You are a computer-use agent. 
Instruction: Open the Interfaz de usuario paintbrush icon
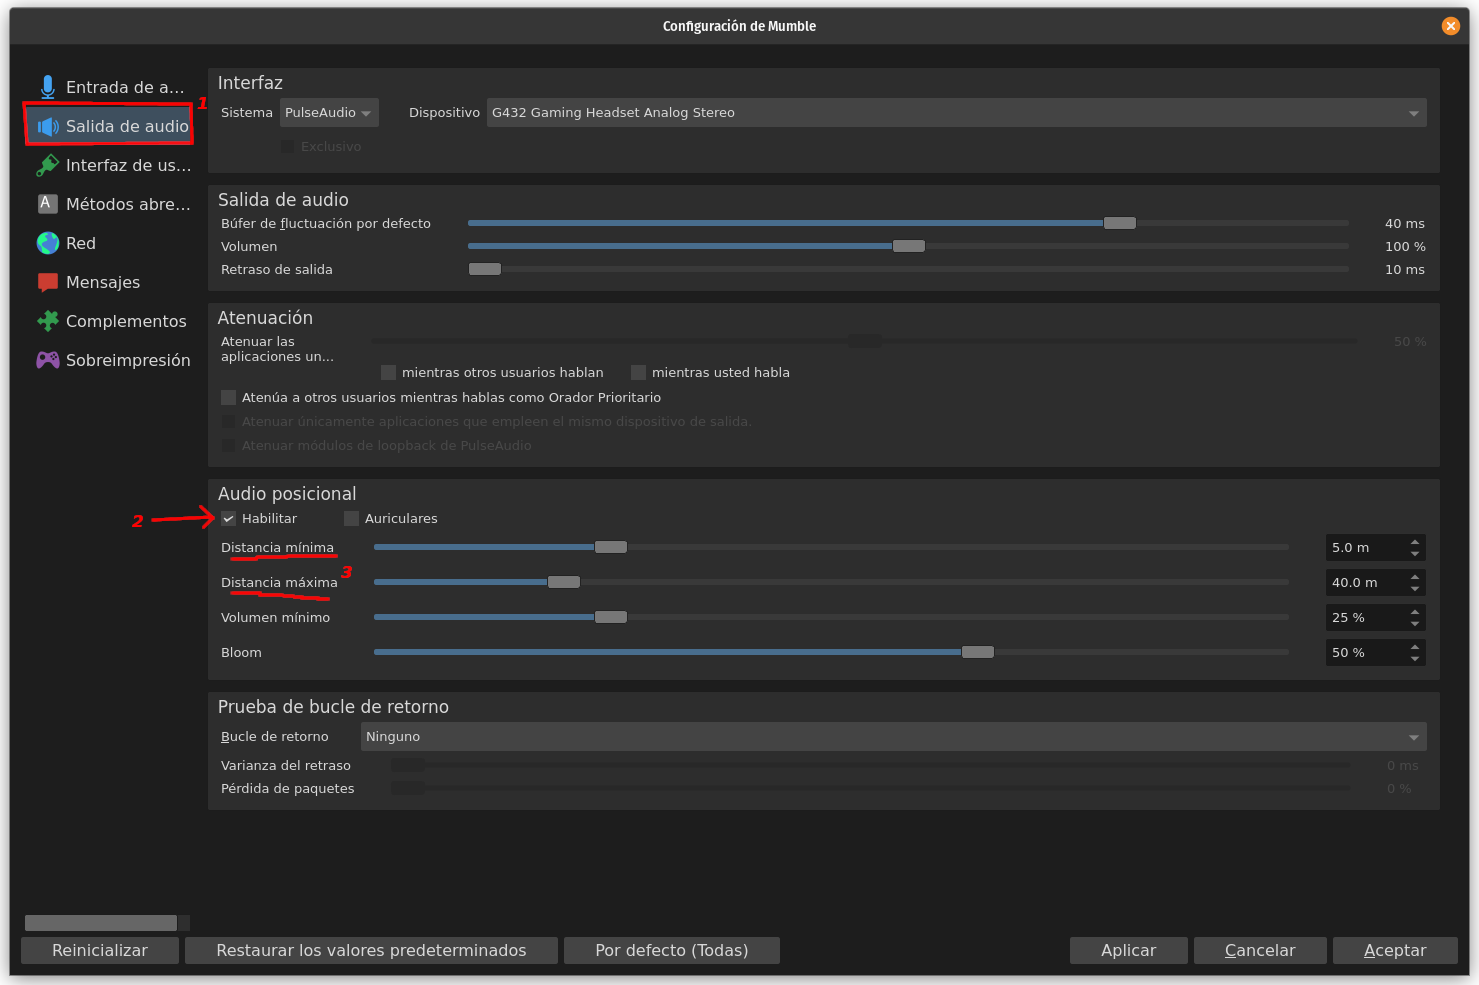47,165
